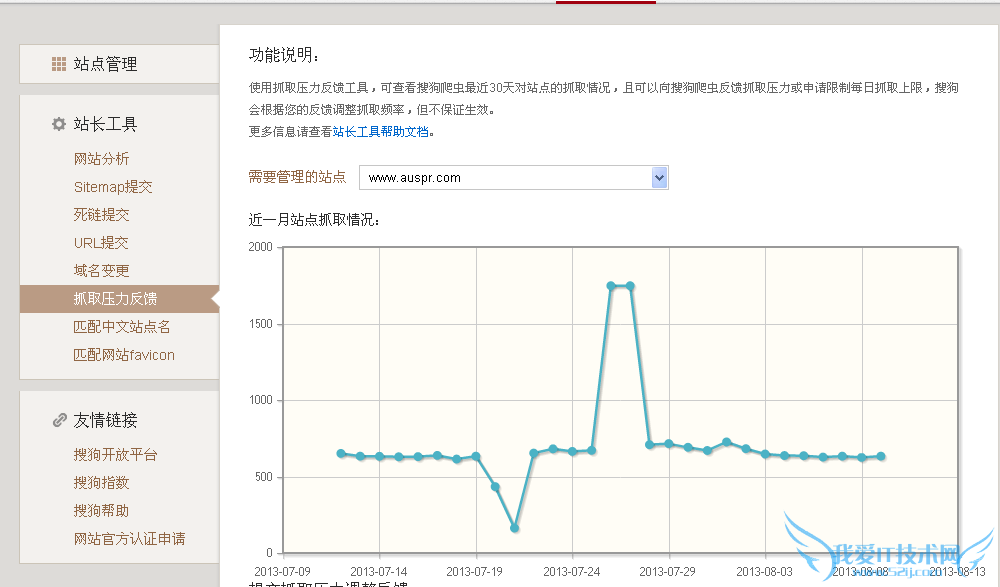Go to Sitemap提交 page
This screenshot has width=1000, height=587.
pyautogui.click(x=113, y=187)
